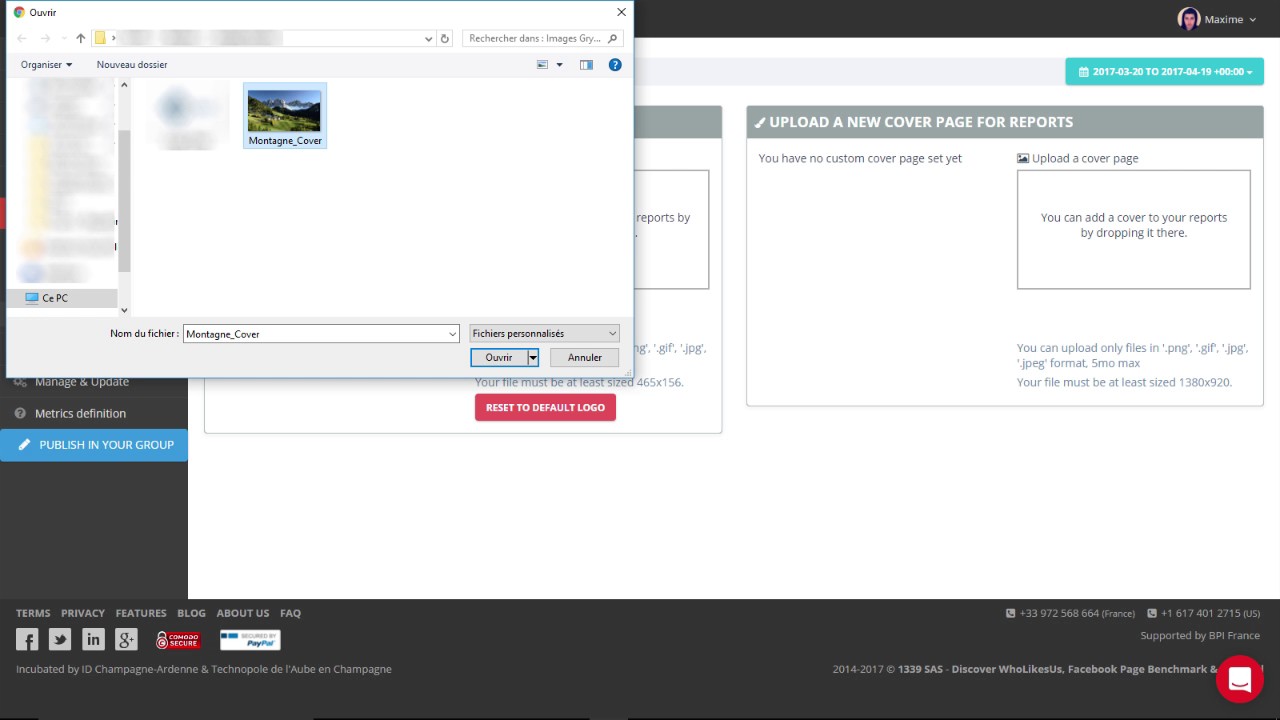Open the Blog footer link
Screen dimensions: 1280x720
191,613
